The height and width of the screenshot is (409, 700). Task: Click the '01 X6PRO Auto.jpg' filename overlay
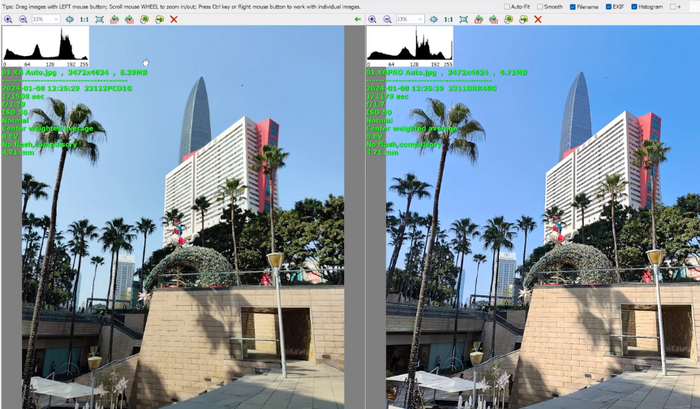(x=401, y=72)
